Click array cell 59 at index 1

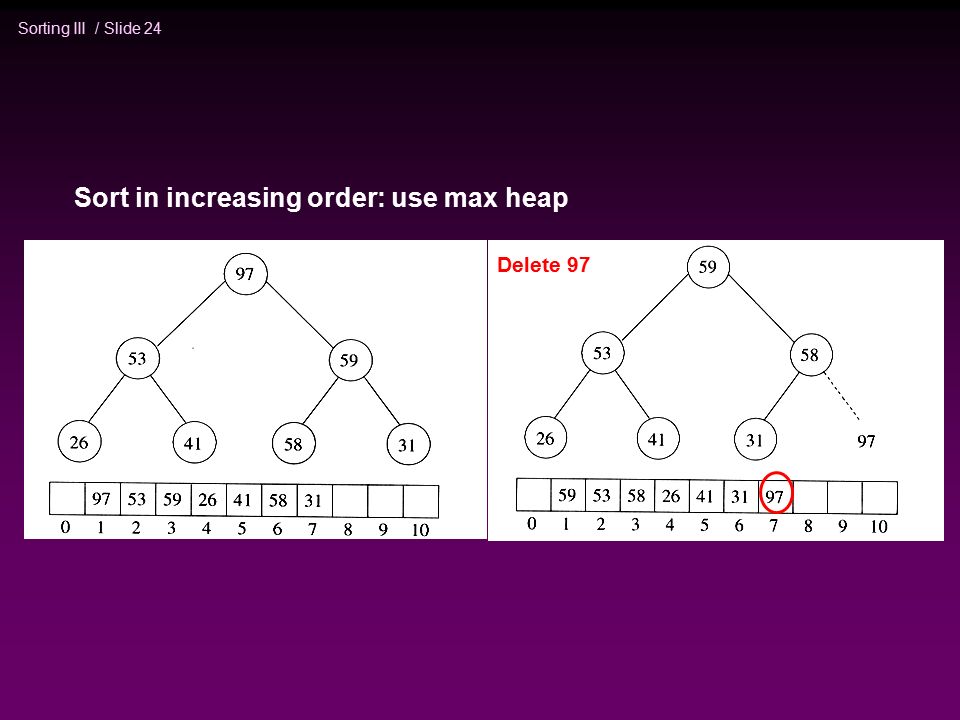568,495
